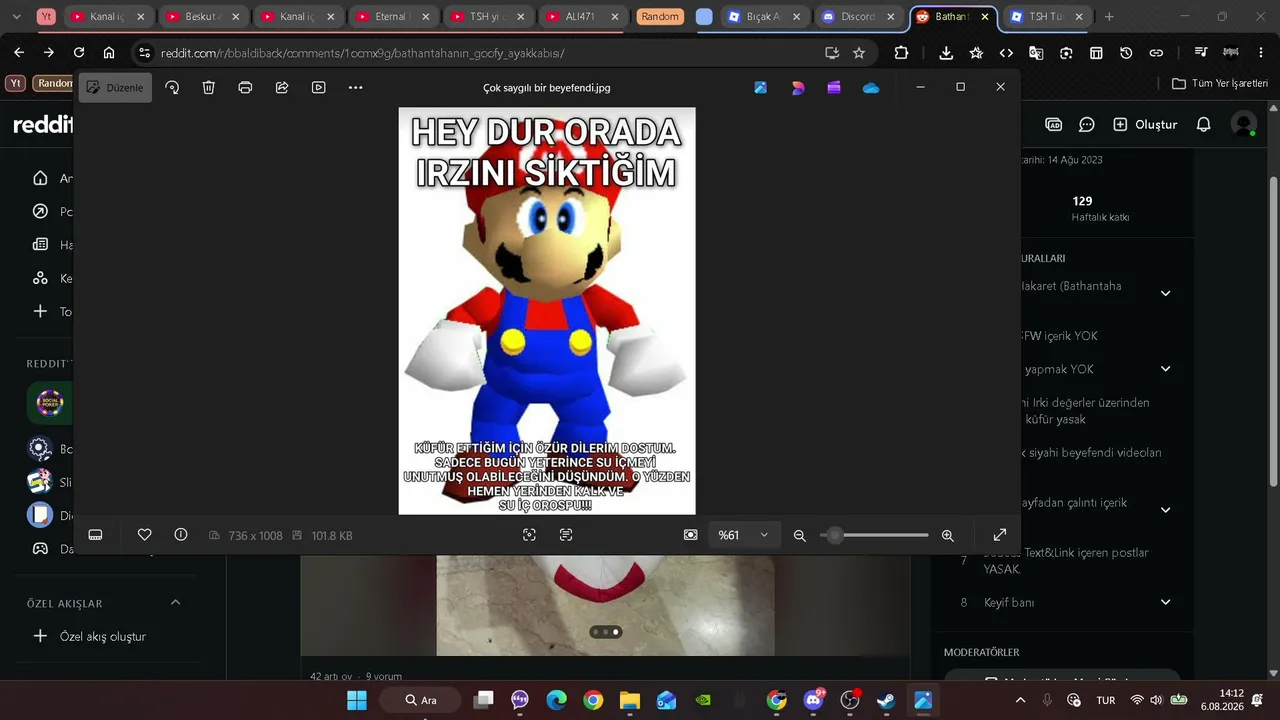
Task: Open File Explorer from the taskbar
Action: click(x=630, y=700)
